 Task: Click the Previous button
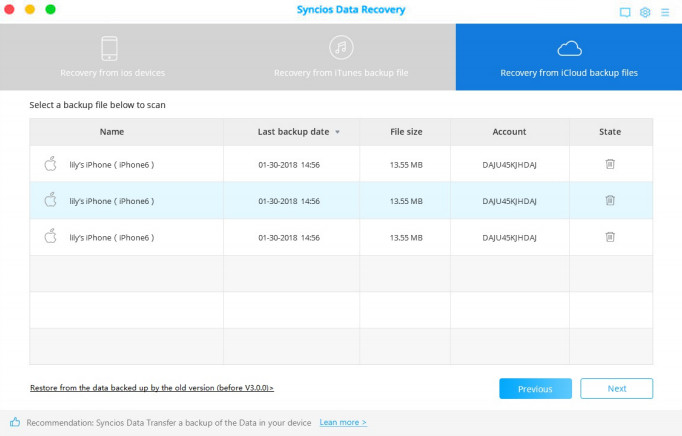pyautogui.click(x=535, y=389)
